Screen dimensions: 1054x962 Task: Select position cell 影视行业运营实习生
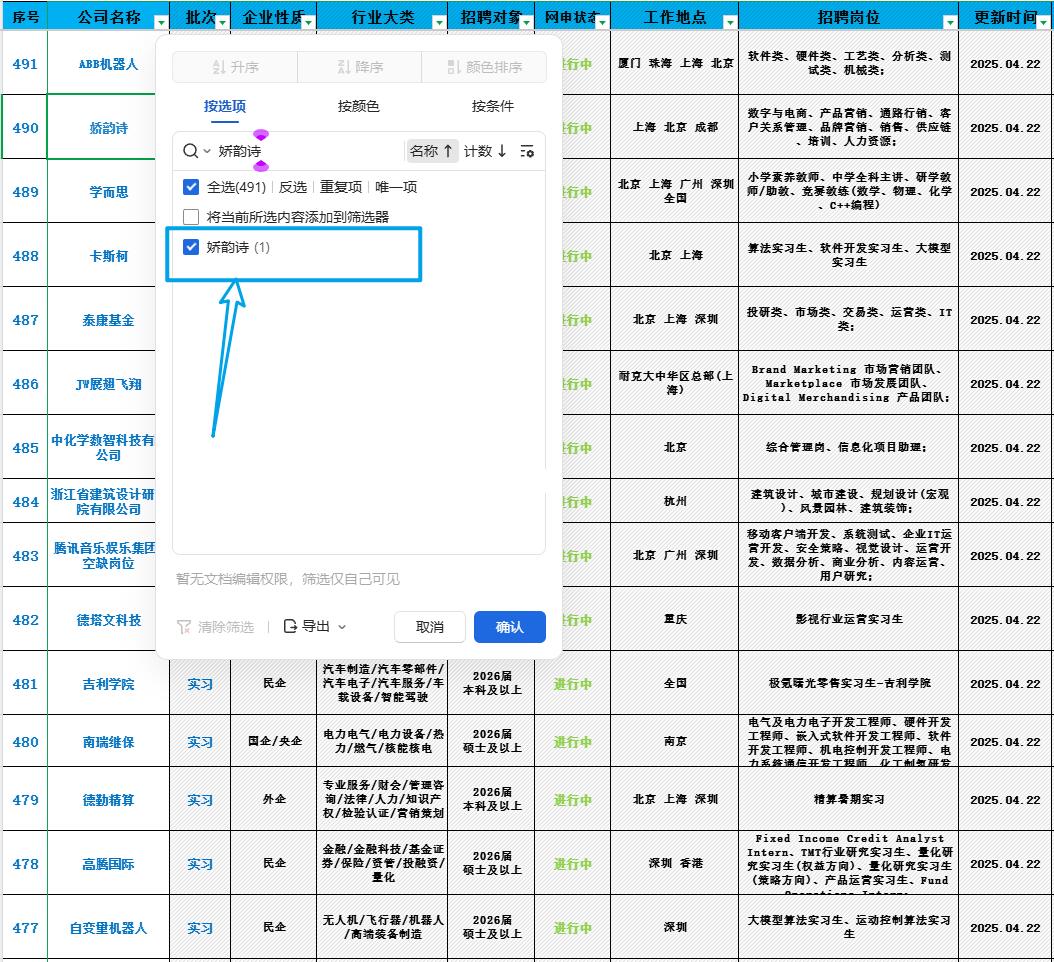click(849, 619)
